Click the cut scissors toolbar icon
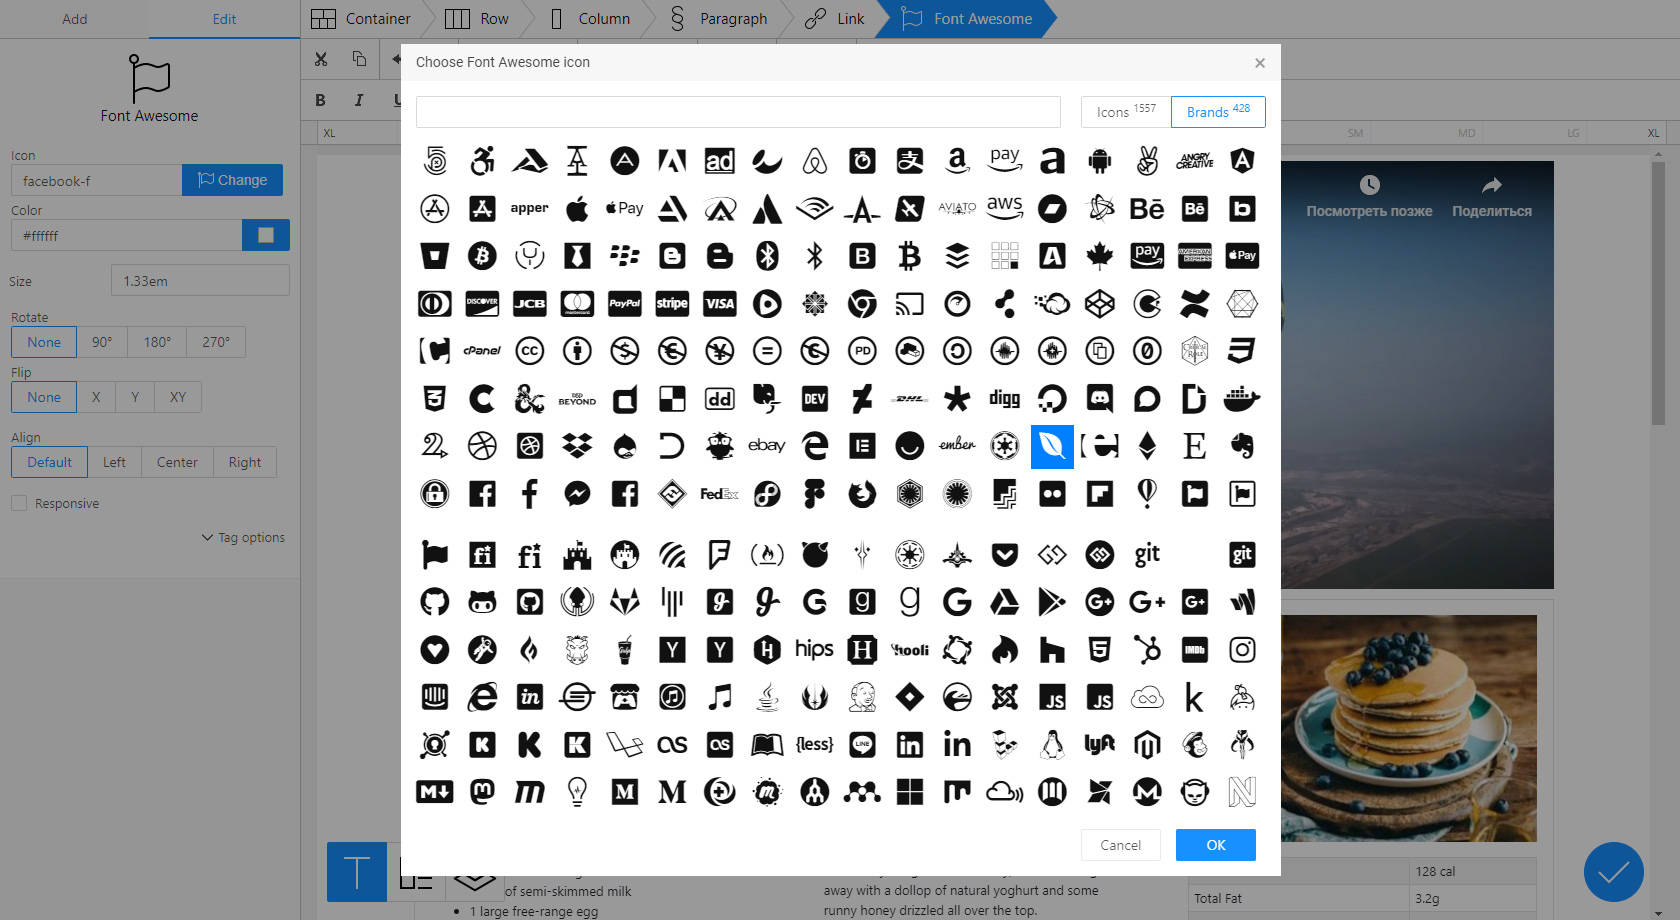The width and height of the screenshot is (1680, 920). [321, 59]
